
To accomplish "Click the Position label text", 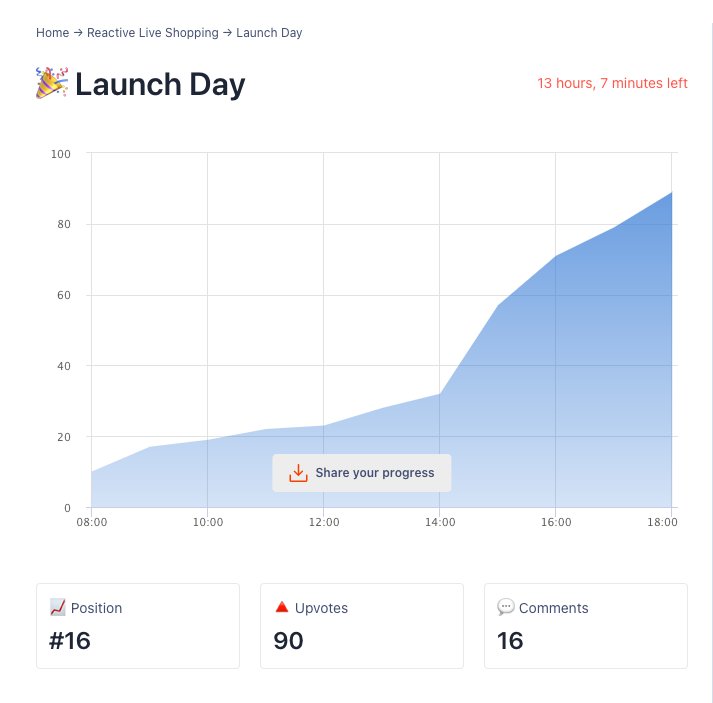I will (96, 608).
